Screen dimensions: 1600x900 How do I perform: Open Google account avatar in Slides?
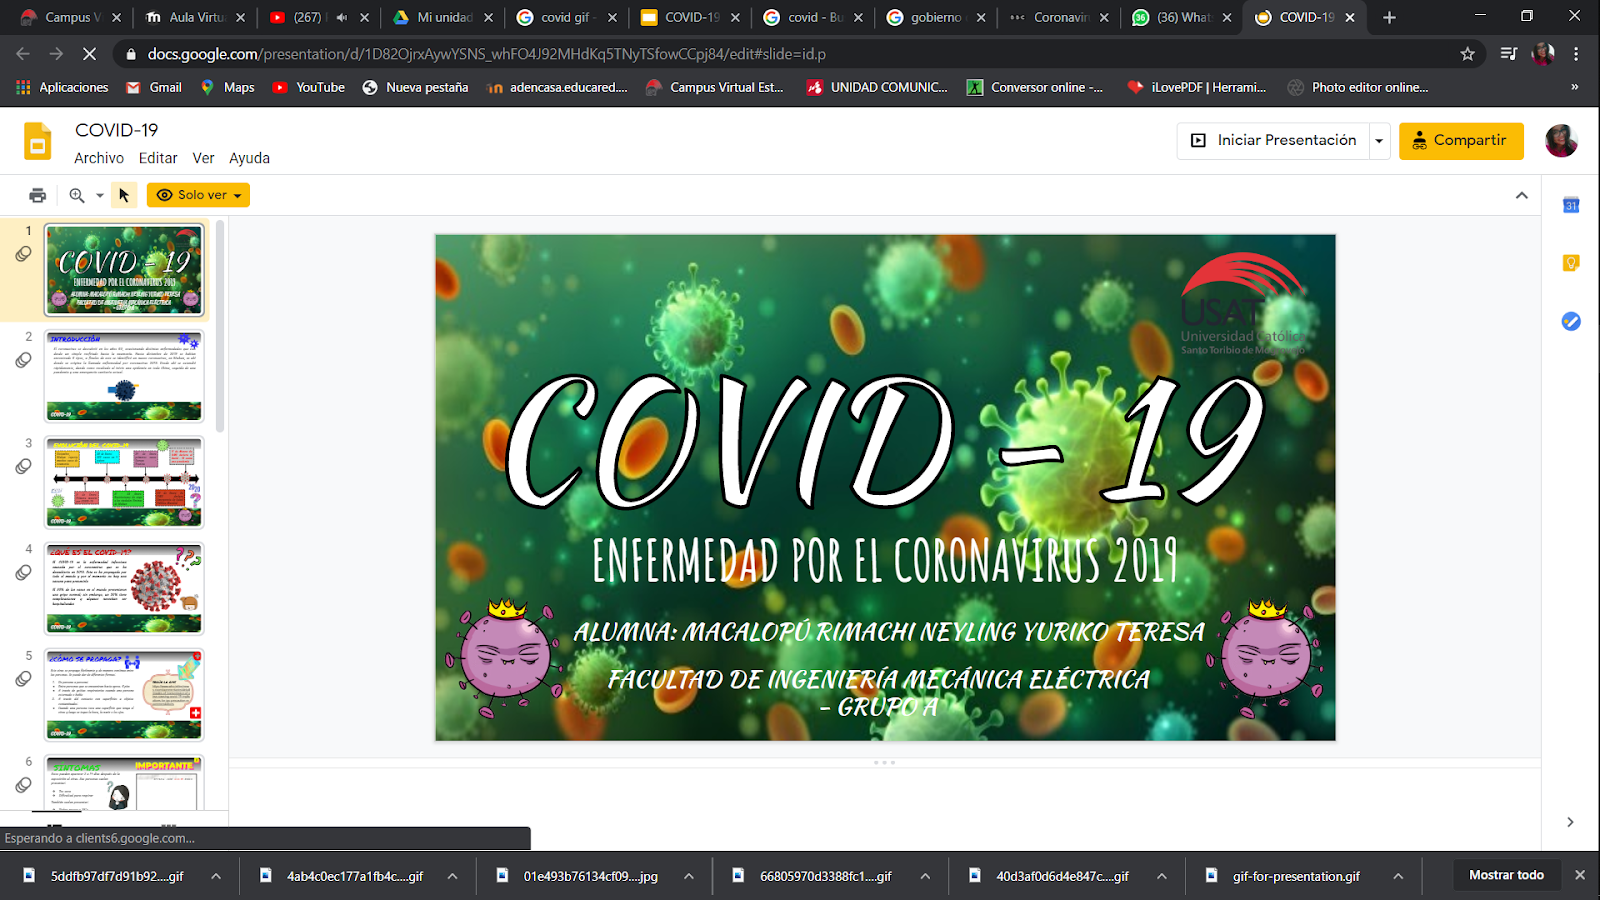[1561, 141]
